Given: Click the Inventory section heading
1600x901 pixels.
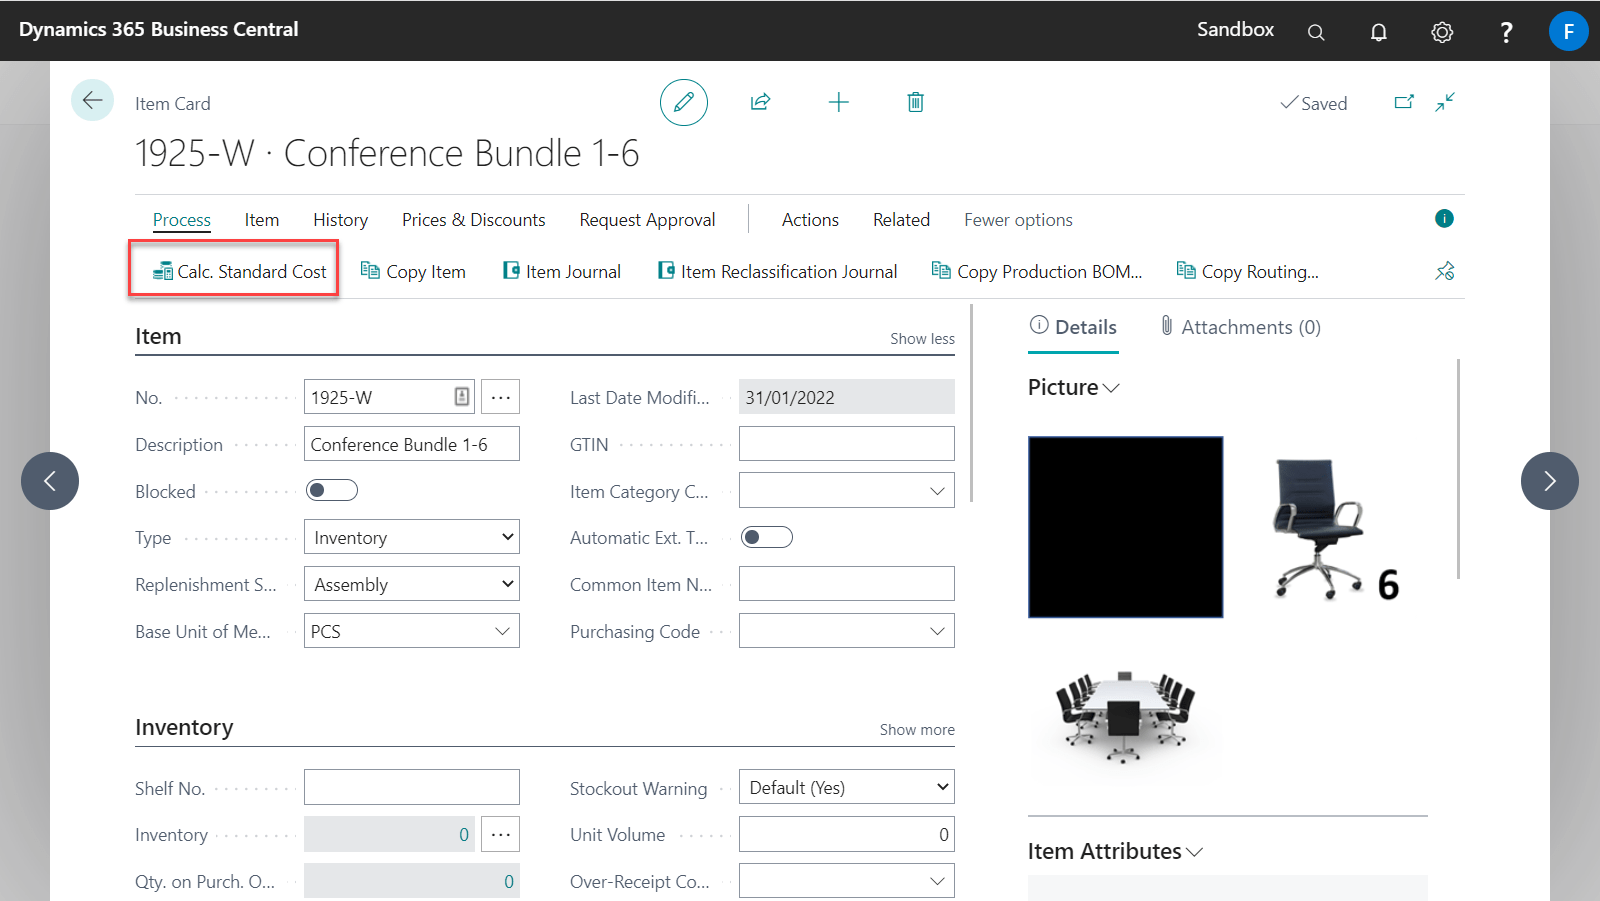Looking at the screenshot, I should tap(184, 728).
